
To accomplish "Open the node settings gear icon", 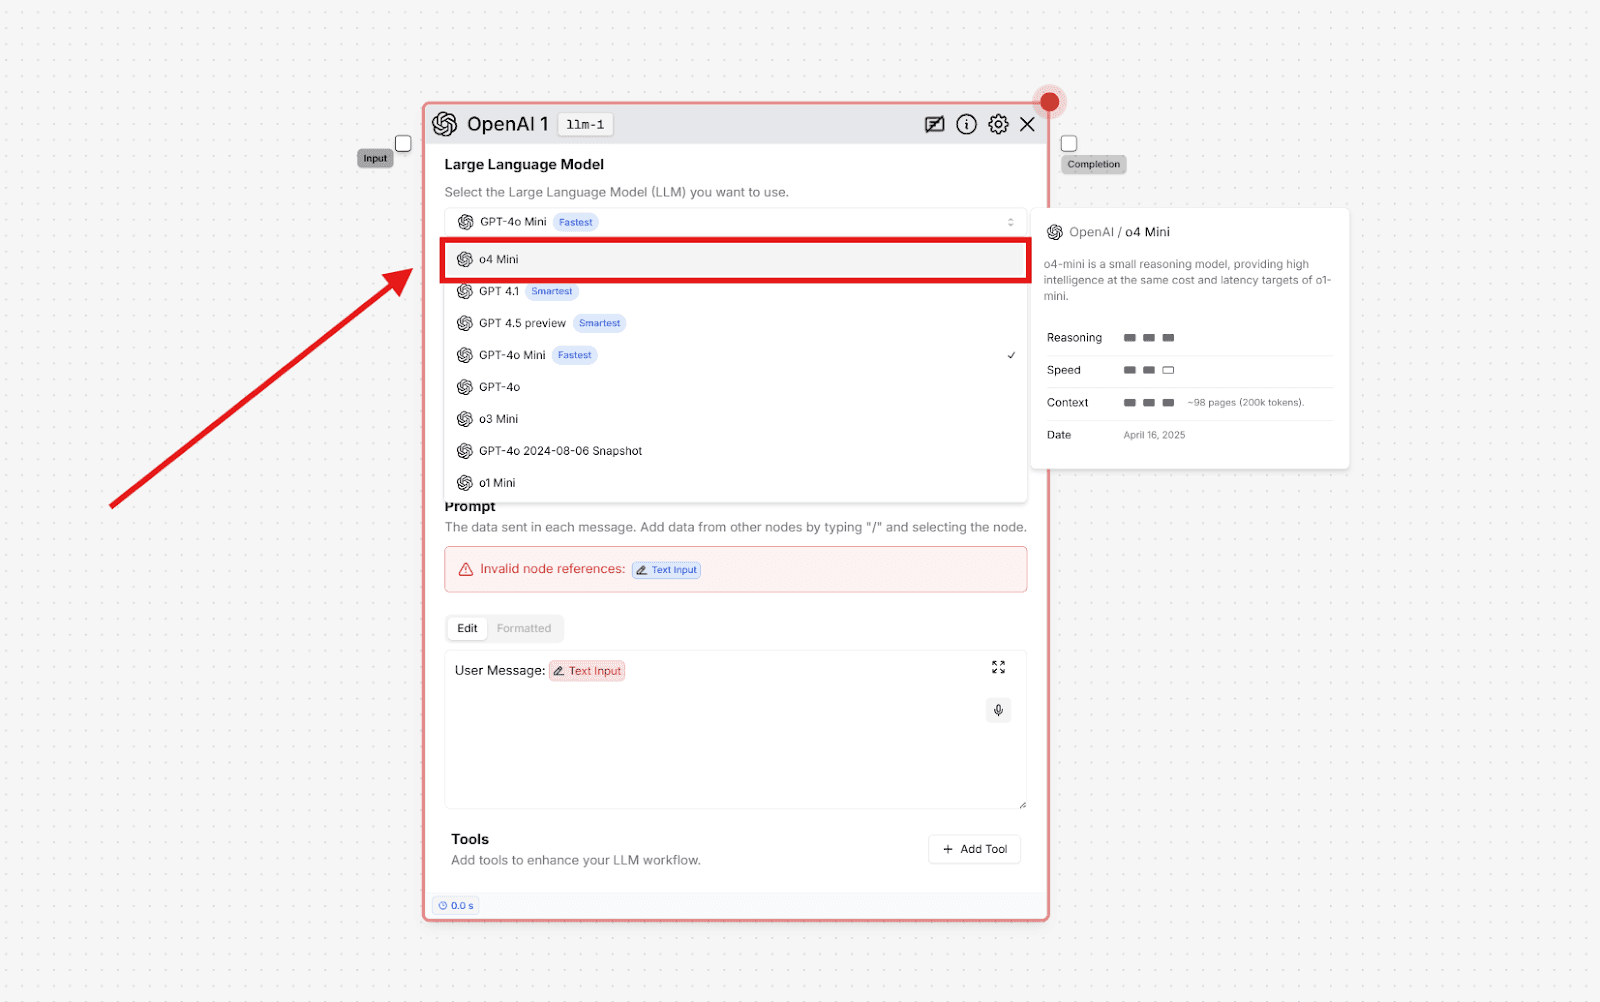I will [998, 124].
